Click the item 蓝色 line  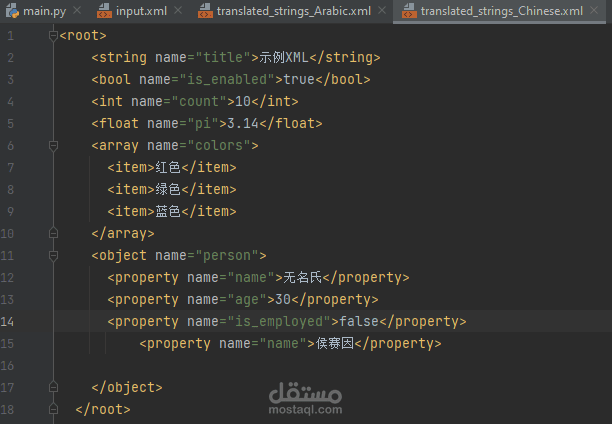click(172, 212)
